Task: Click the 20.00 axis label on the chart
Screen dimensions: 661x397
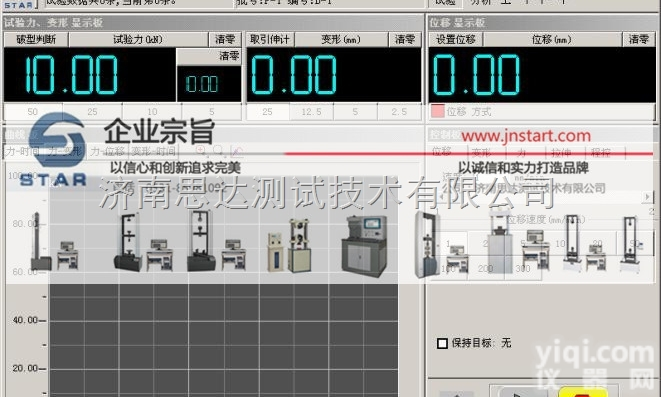Action: pos(25,368)
